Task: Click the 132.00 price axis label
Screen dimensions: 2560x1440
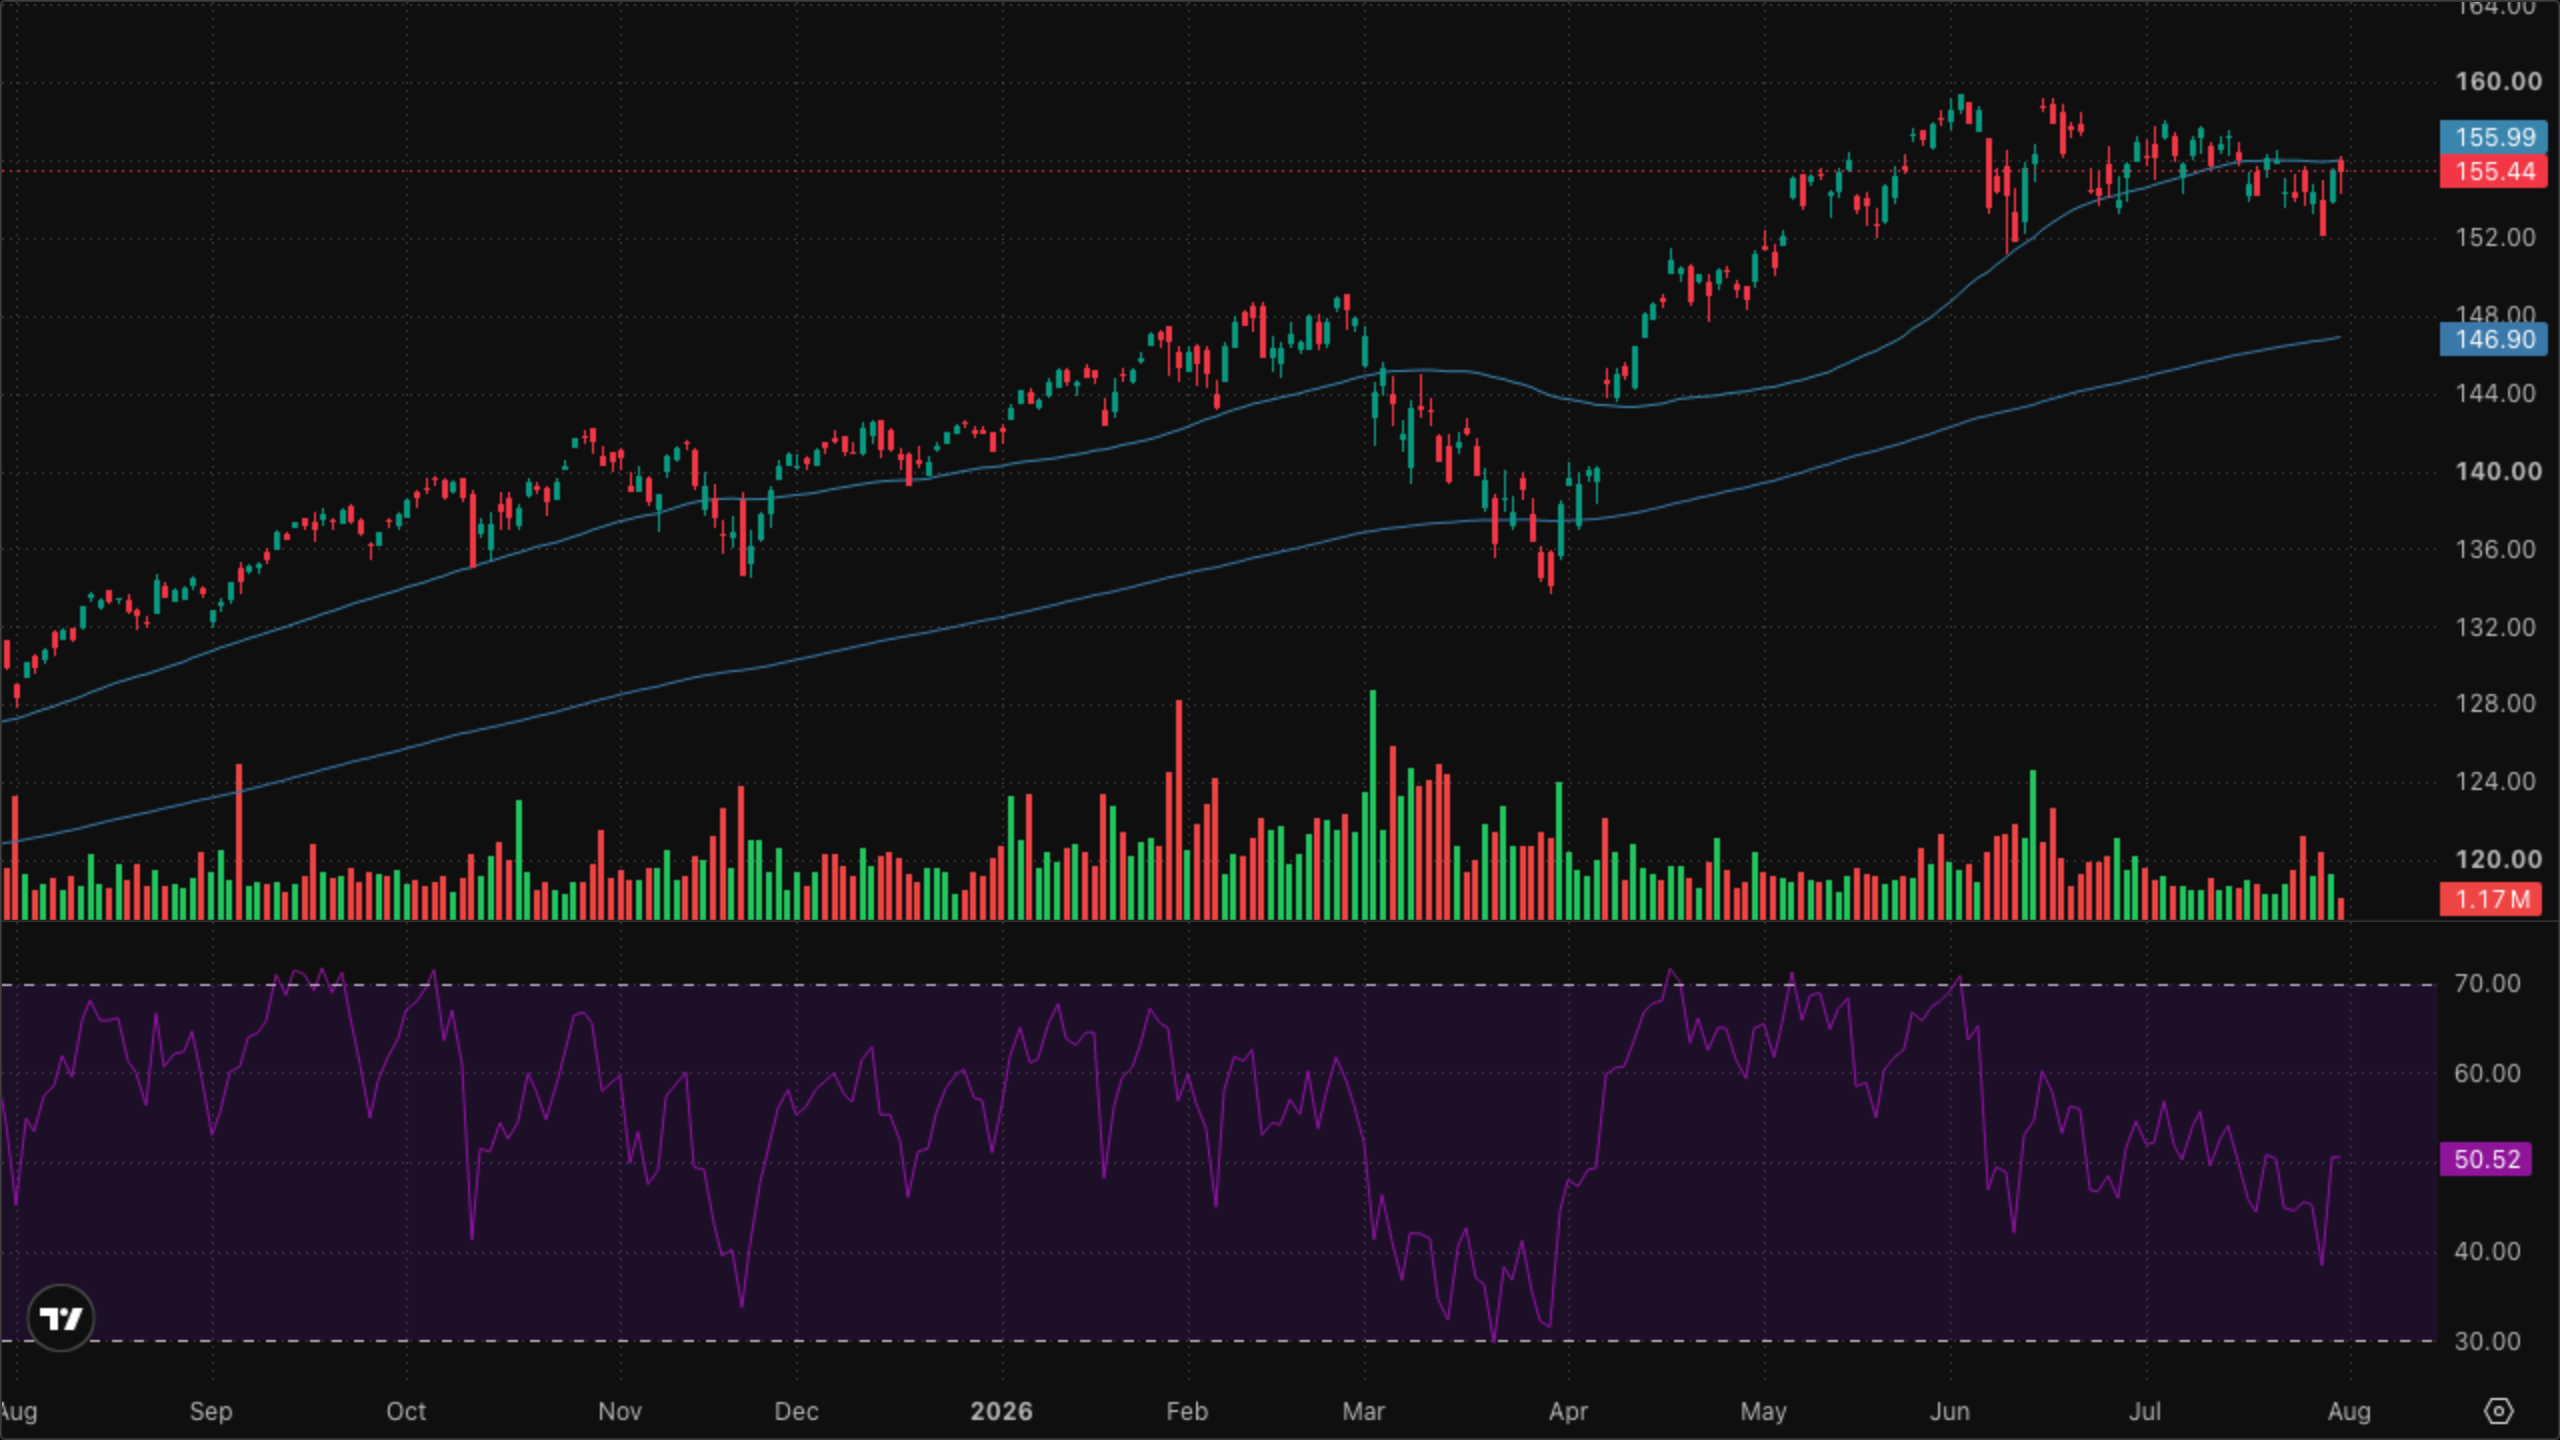Action: point(2495,627)
